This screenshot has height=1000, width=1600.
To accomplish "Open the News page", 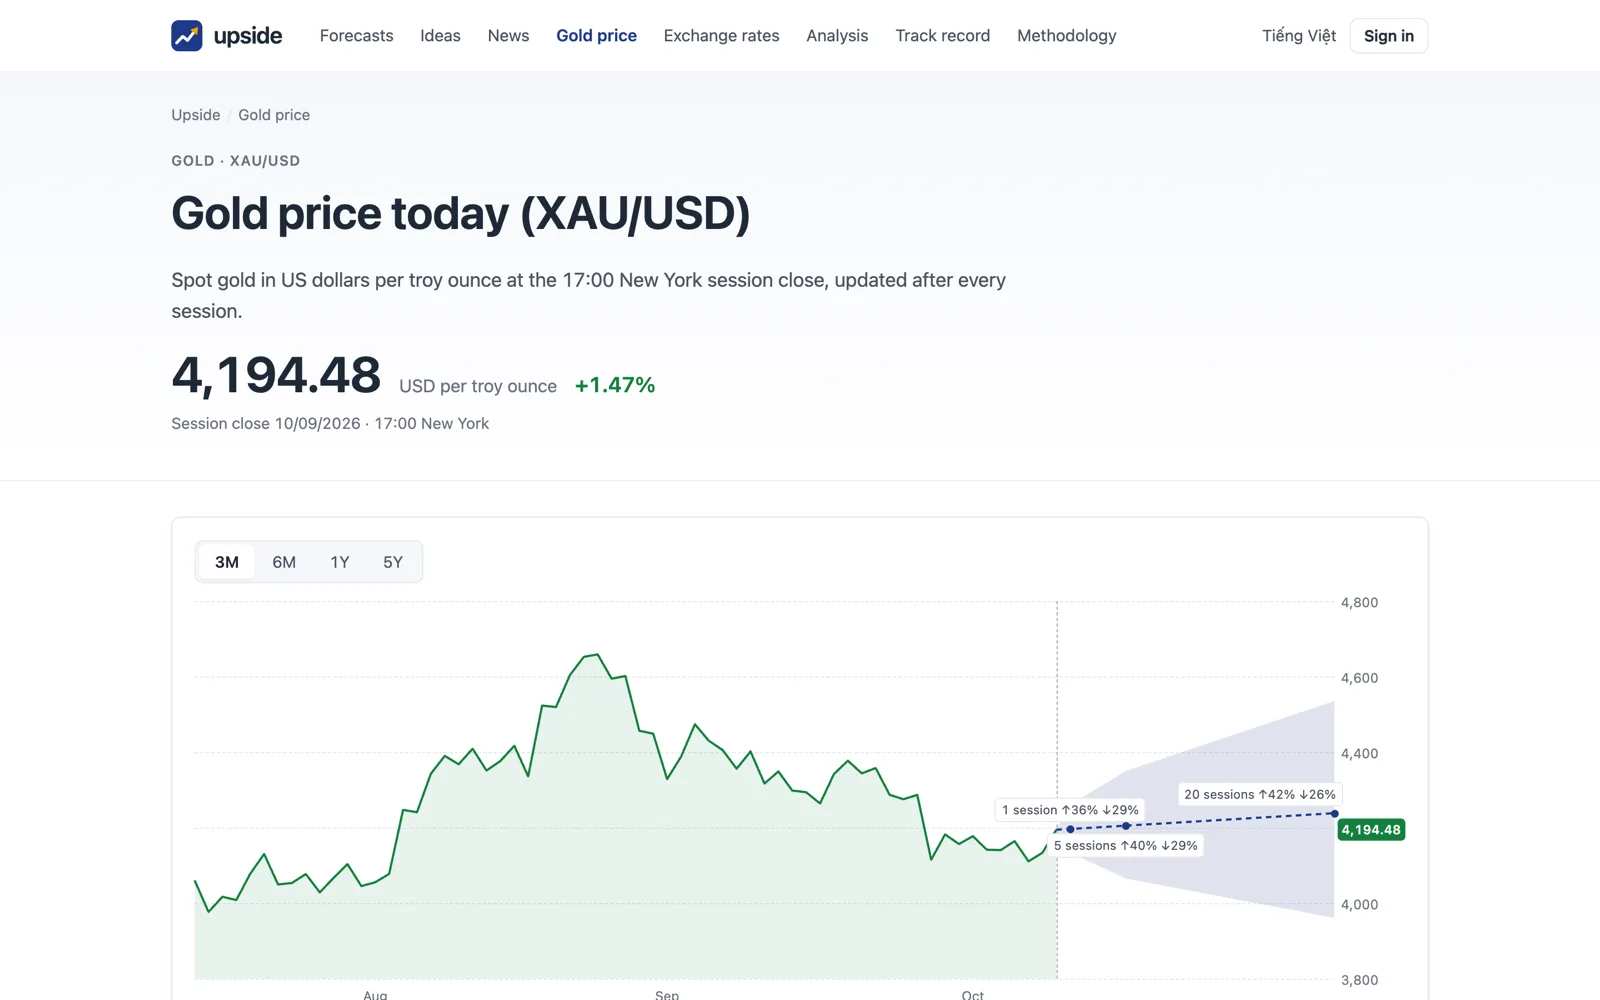I will (x=508, y=36).
